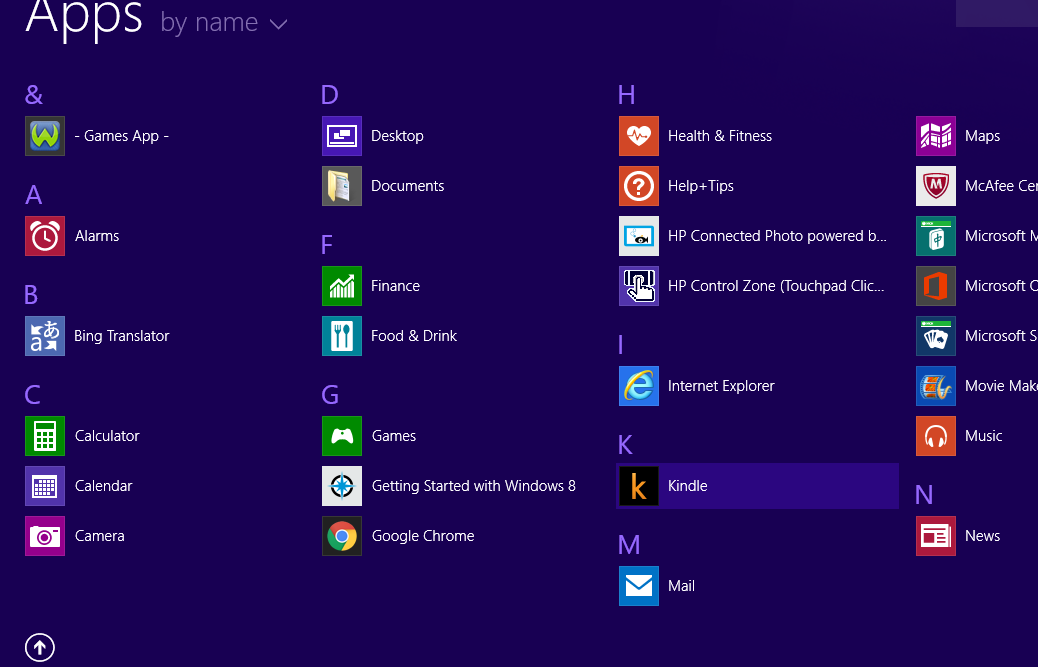The width and height of the screenshot is (1038, 667).
Task: Launch Google Chrome from the apps list
Action: click(x=342, y=536)
